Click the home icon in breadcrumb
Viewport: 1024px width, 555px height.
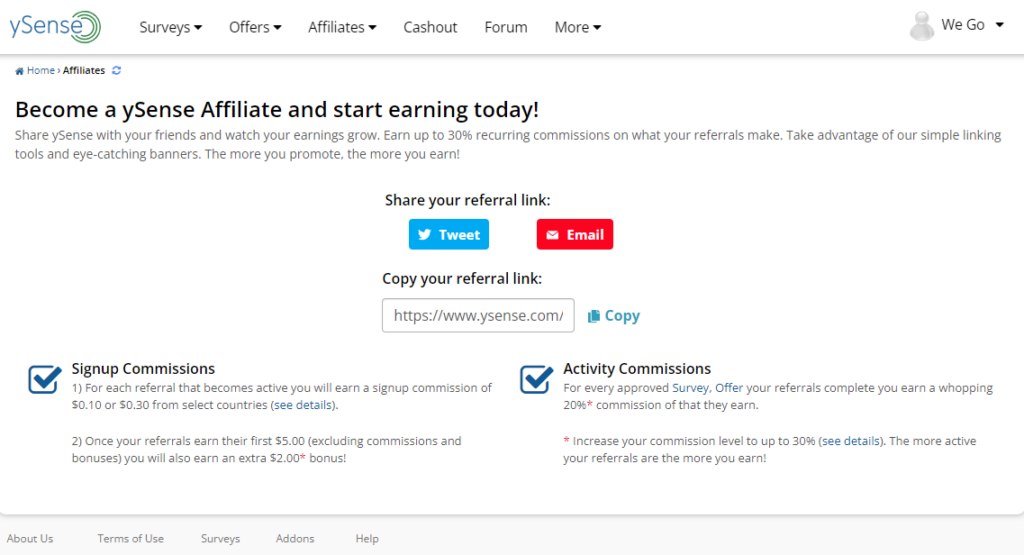click(20, 71)
